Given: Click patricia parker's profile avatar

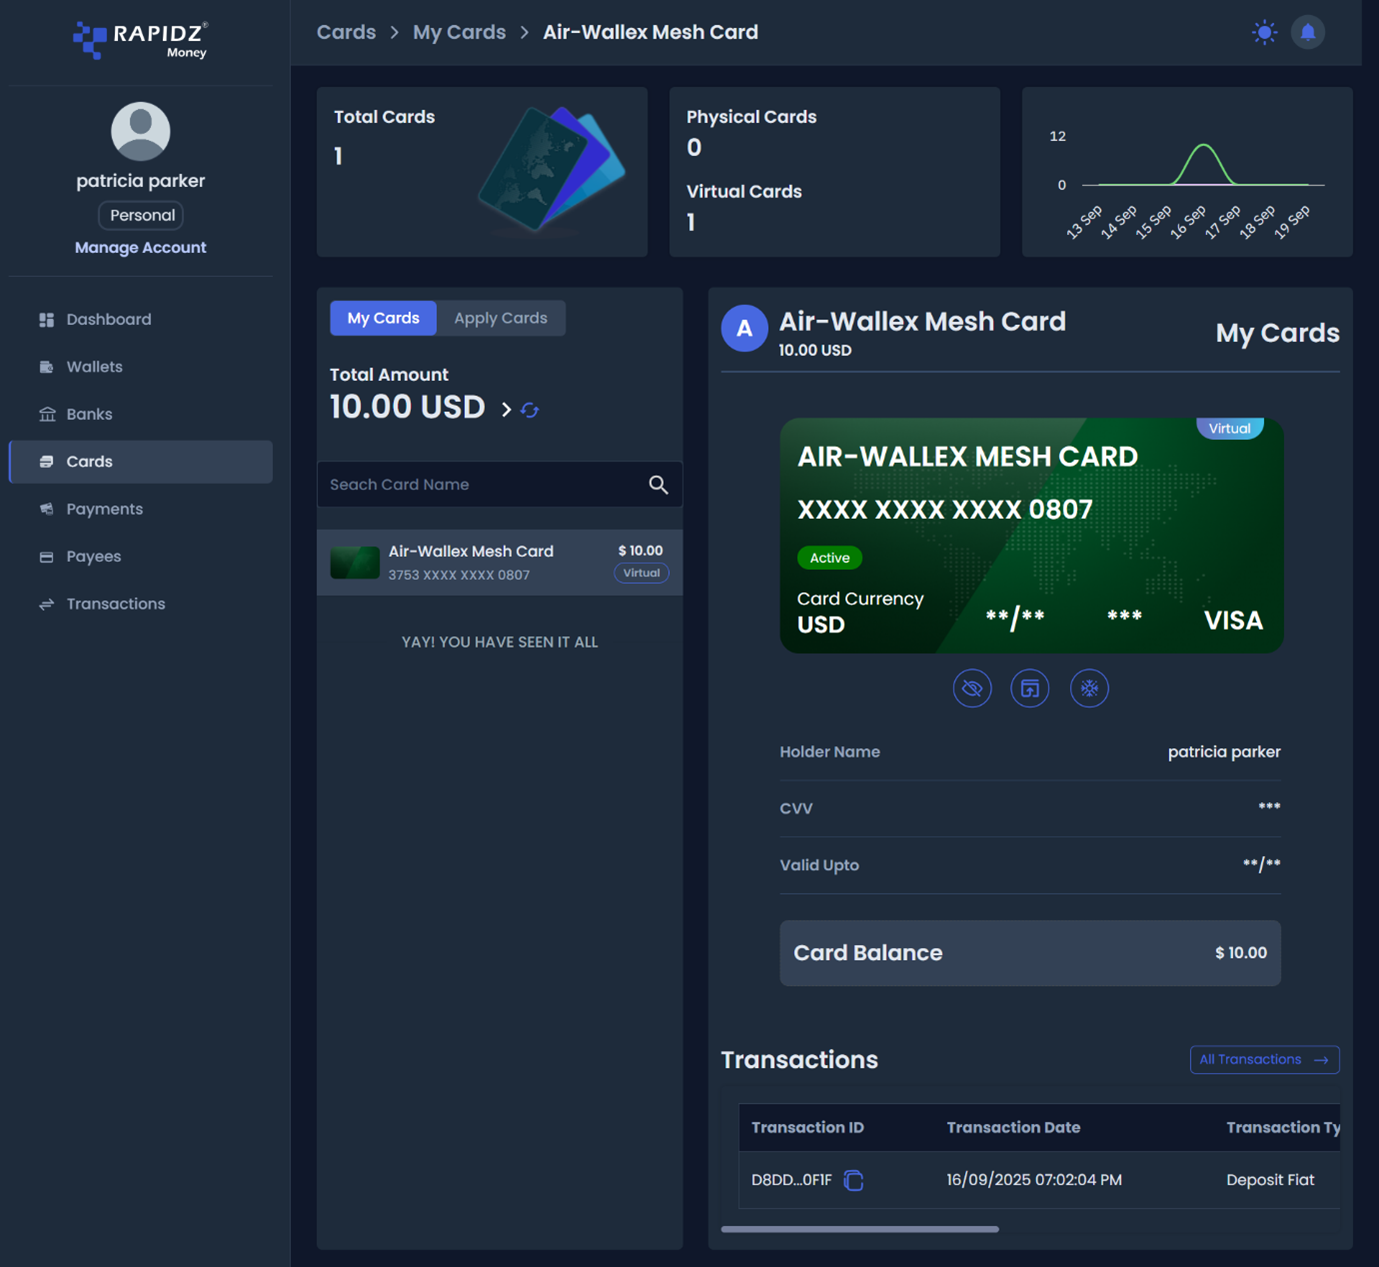Looking at the screenshot, I should tap(140, 131).
